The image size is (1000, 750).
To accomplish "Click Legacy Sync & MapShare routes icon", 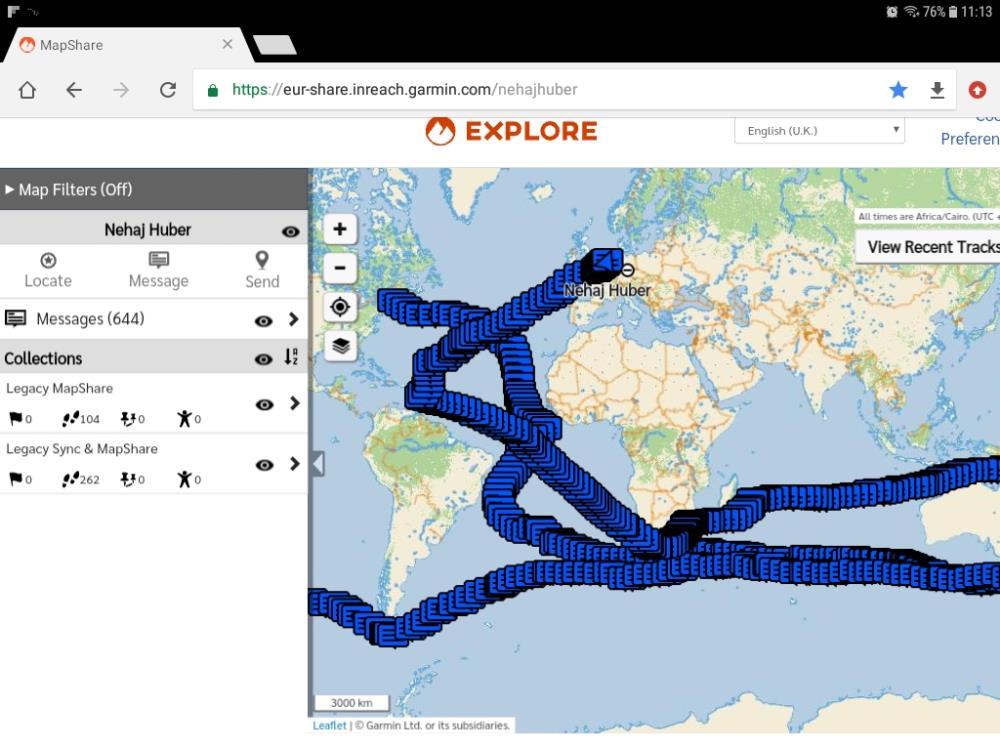I will click(x=128, y=479).
